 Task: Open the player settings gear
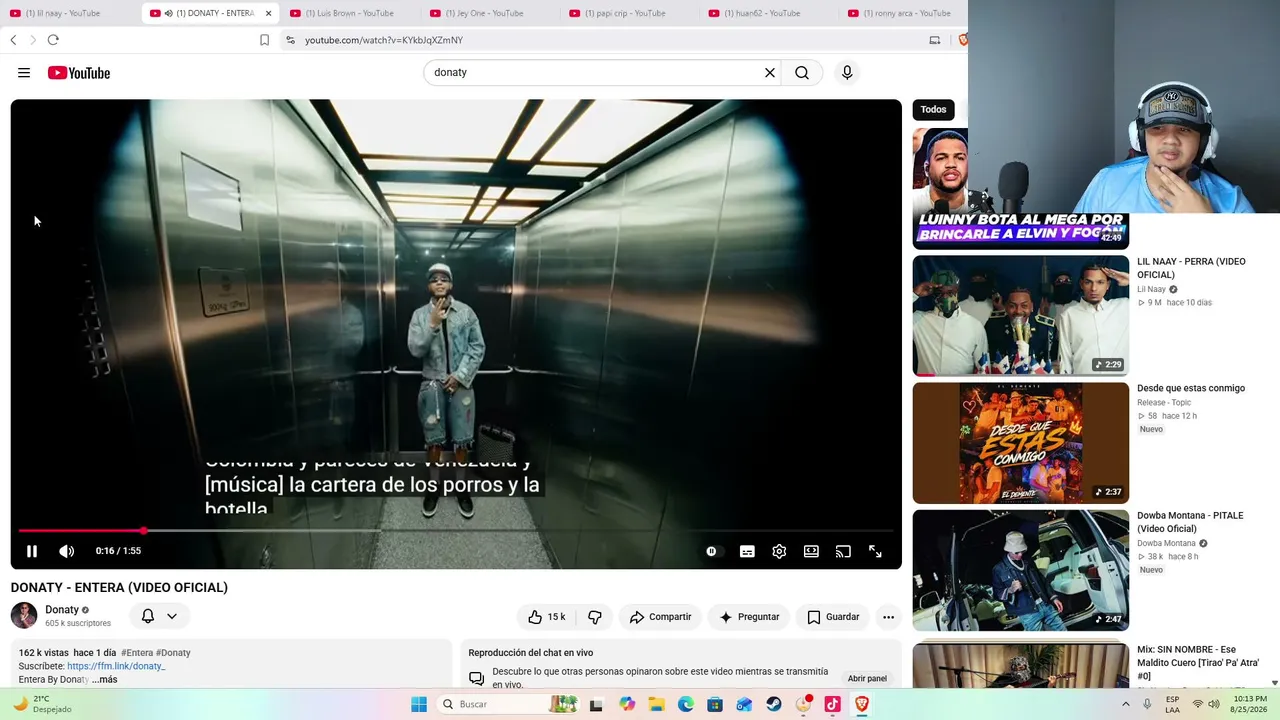point(779,551)
